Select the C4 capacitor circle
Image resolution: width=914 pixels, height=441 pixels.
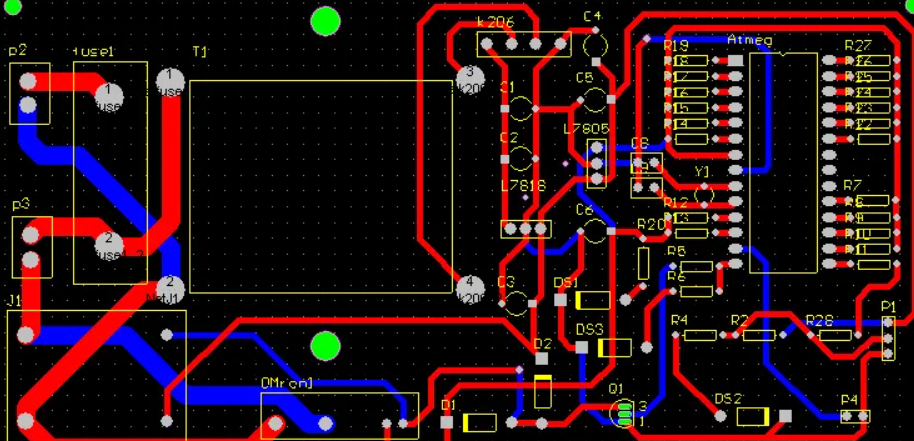(595, 45)
